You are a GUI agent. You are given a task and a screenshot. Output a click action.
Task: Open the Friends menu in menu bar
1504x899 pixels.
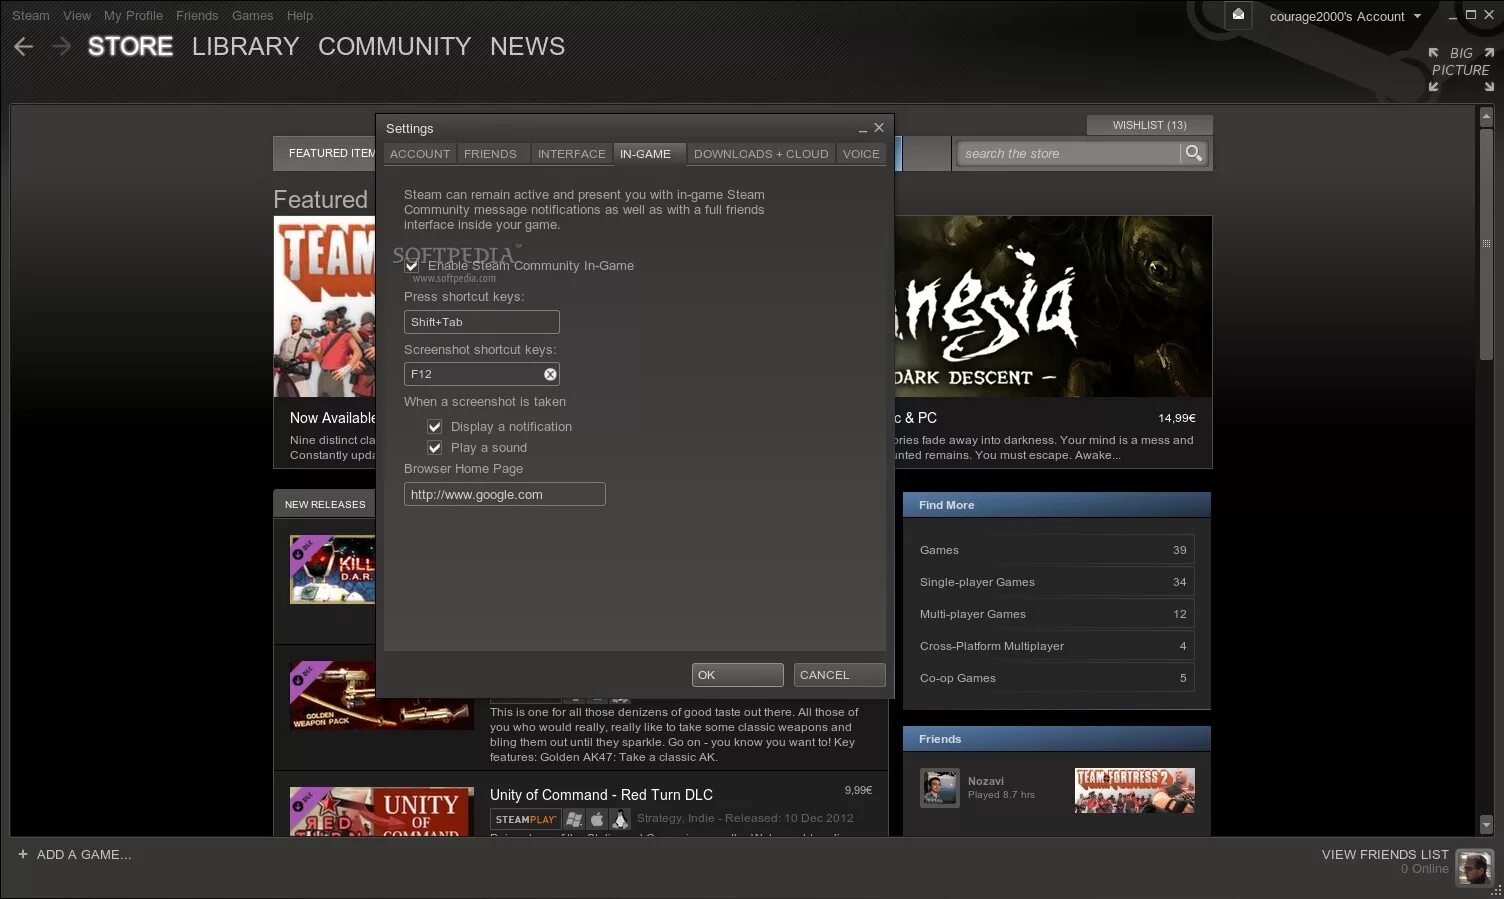point(197,16)
